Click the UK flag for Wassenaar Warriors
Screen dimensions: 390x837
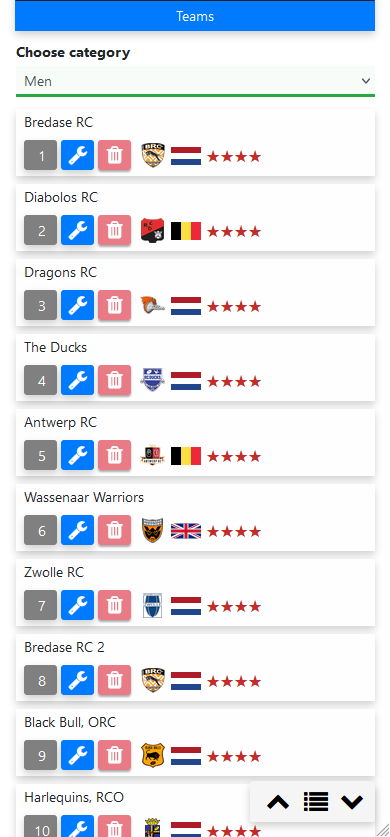(186, 531)
